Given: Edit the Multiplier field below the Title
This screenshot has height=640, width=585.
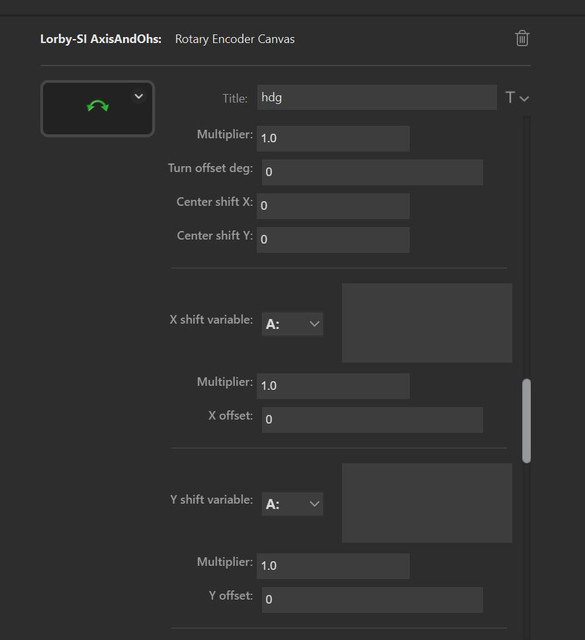Looking at the screenshot, I should (333, 138).
